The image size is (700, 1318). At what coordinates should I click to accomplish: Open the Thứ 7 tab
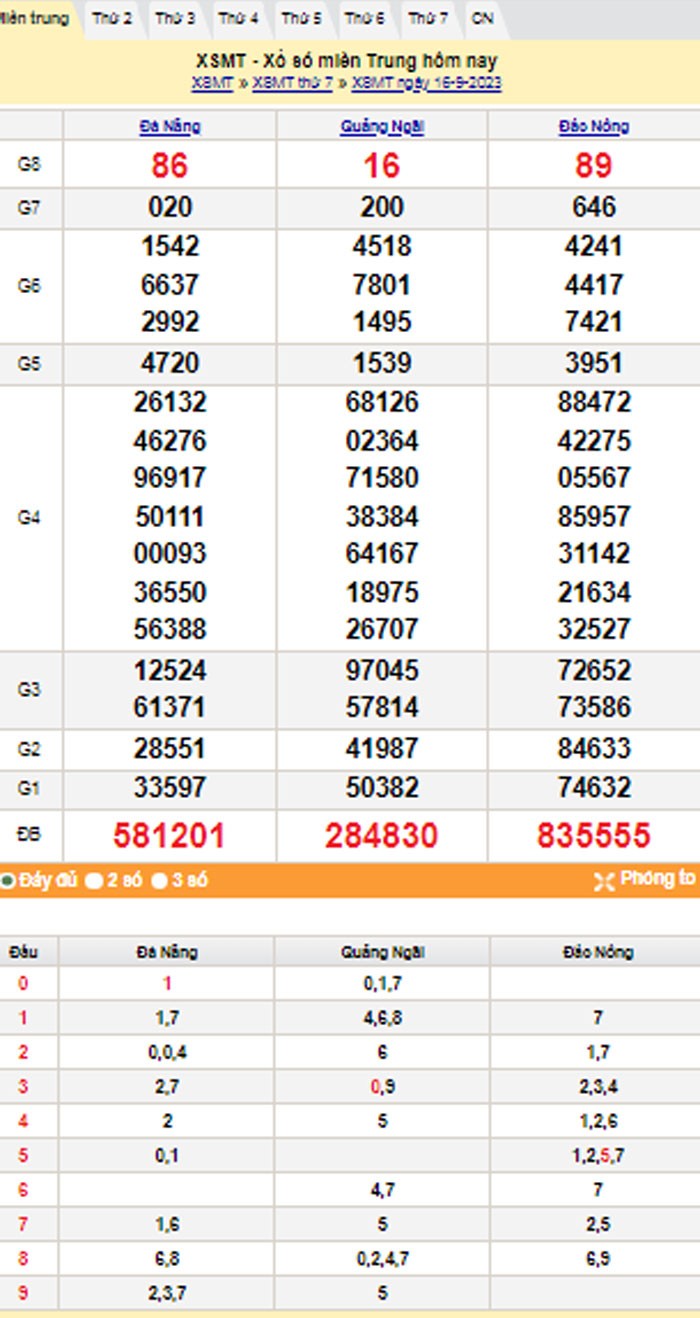tap(428, 18)
